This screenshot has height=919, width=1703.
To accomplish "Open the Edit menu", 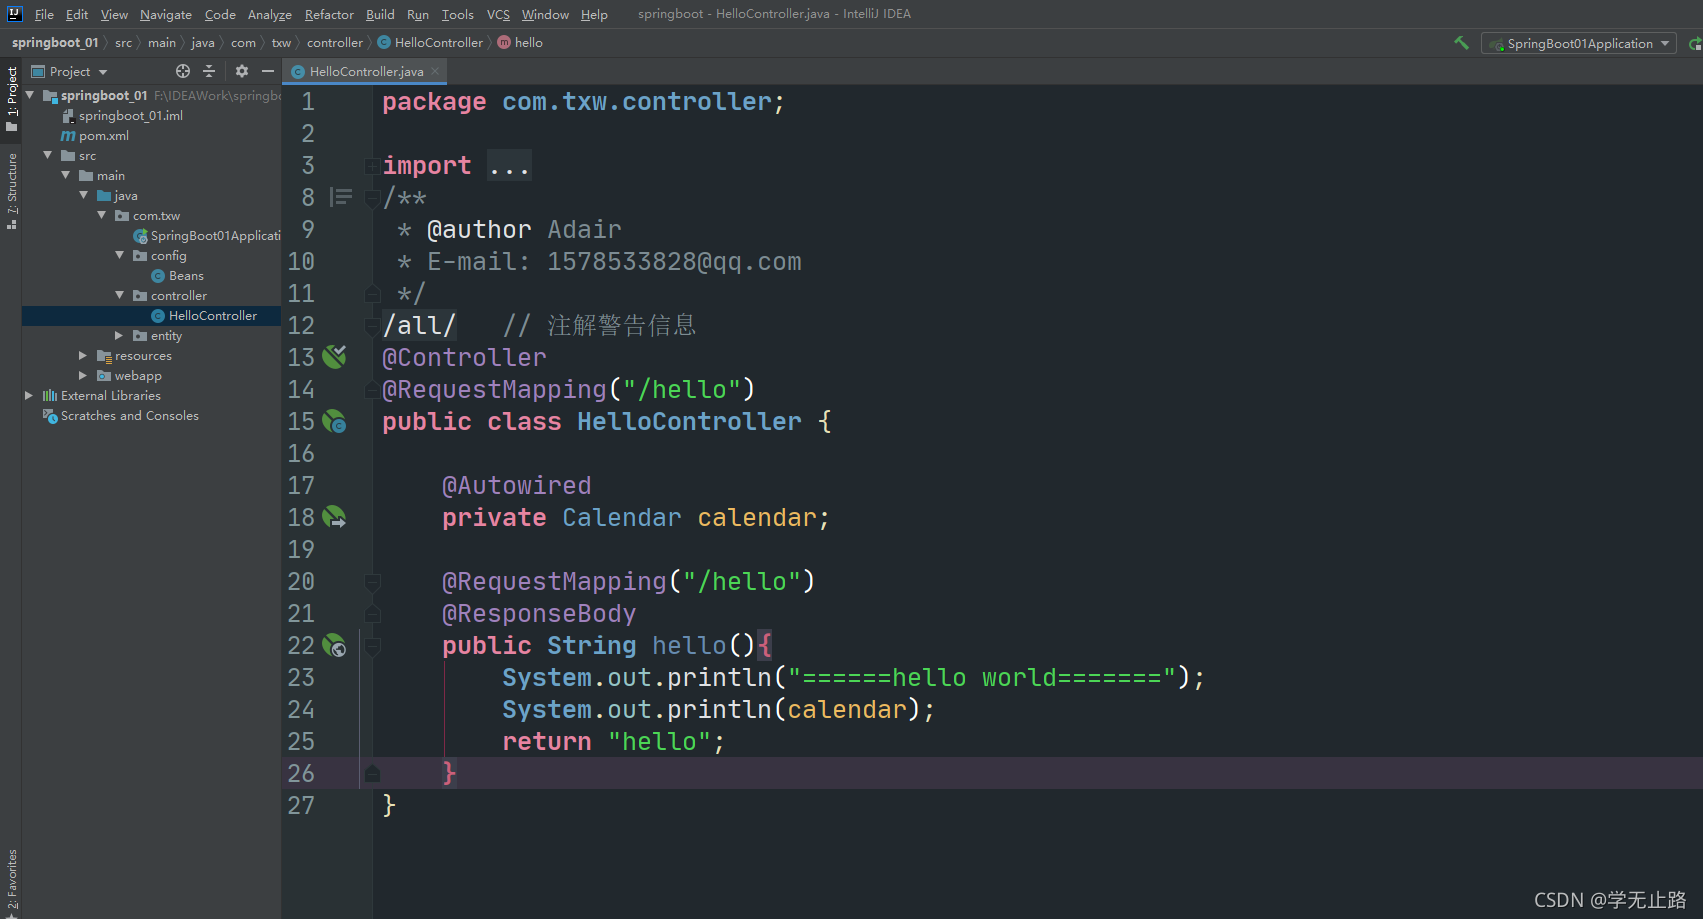I will (77, 14).
